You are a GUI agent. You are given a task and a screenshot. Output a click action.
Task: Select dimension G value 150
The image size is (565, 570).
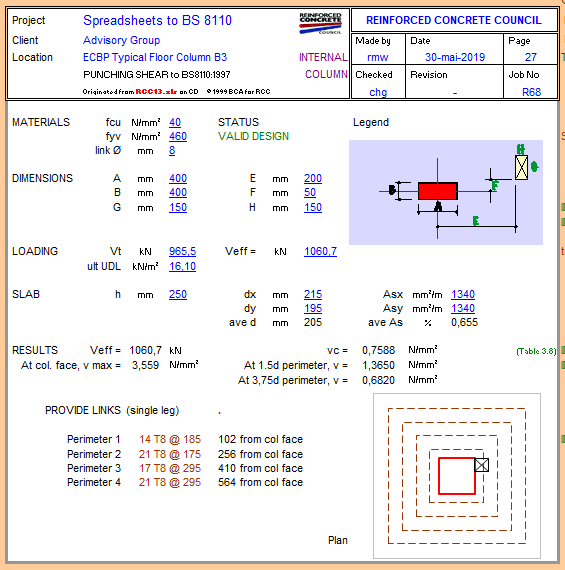click(x=178, y=208)
